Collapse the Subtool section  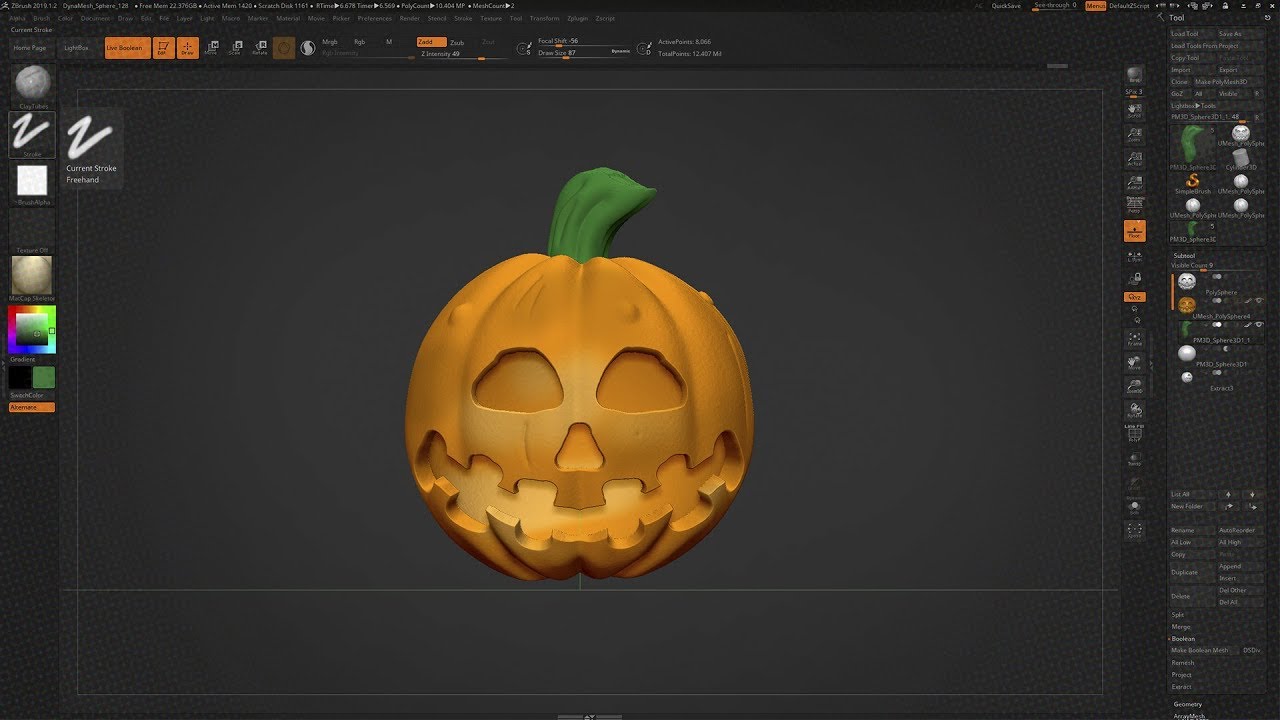tap(1184, 256)
